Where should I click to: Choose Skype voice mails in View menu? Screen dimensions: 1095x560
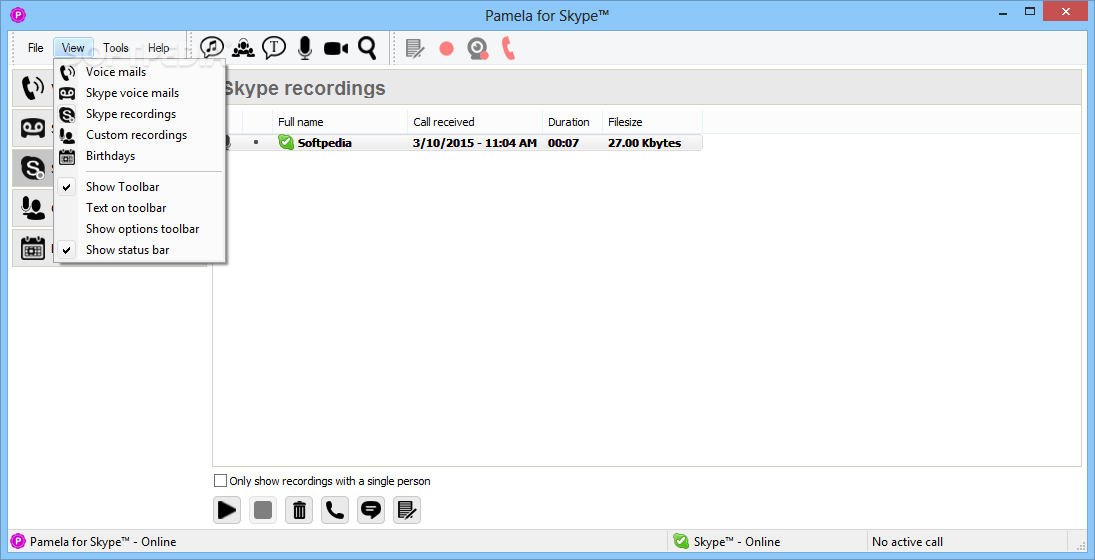click(x=140, y=93)
